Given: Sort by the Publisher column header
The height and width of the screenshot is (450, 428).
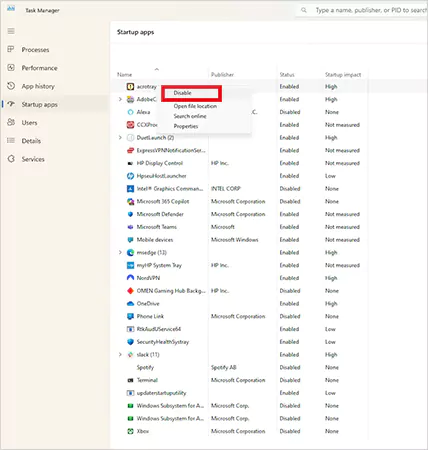Looking at the screenshot, I should [222, 75].
